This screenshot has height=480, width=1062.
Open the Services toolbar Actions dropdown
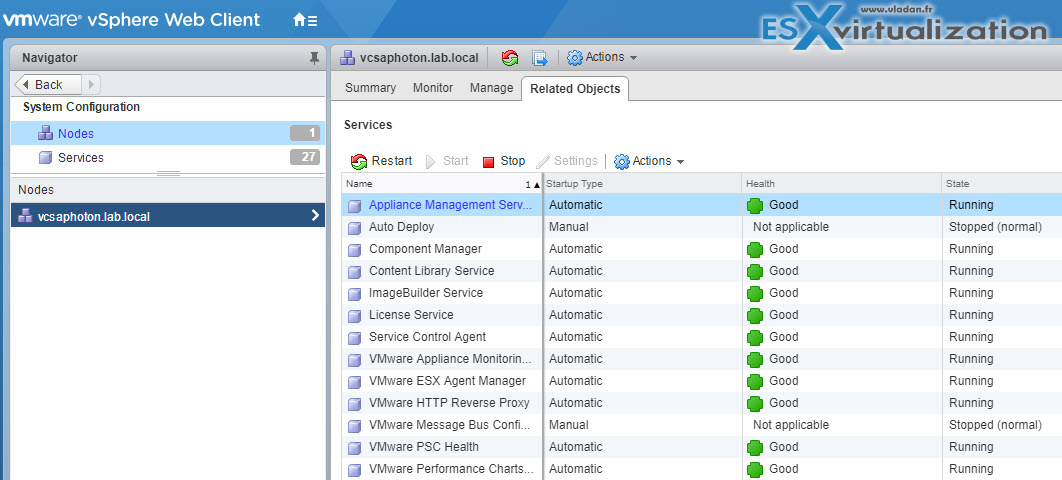pos(649,161)
